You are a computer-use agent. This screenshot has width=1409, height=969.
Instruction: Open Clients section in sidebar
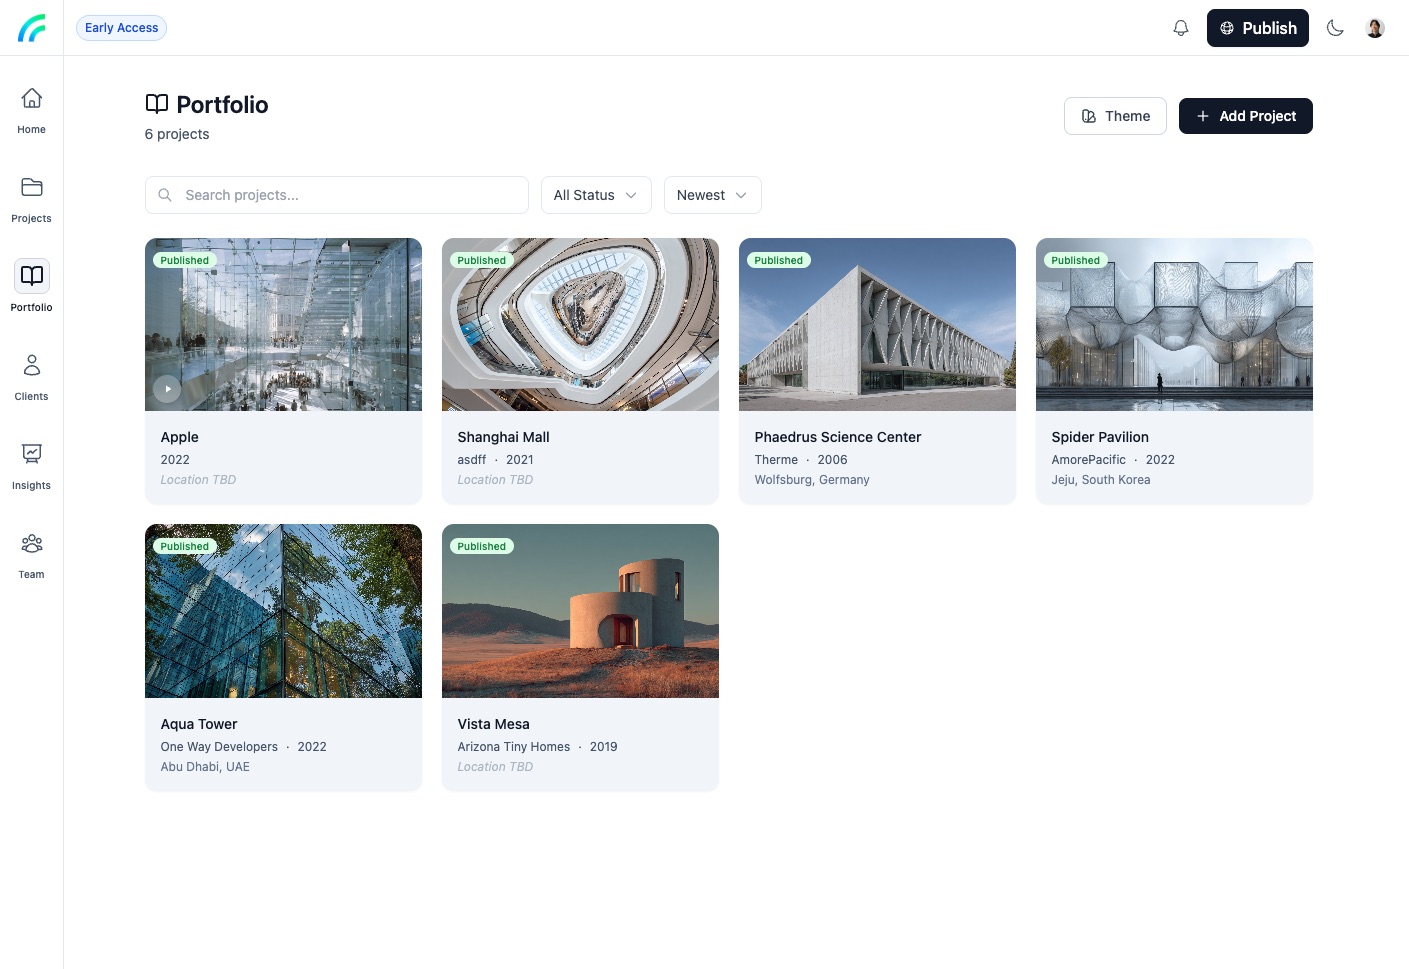pos(32,365)
